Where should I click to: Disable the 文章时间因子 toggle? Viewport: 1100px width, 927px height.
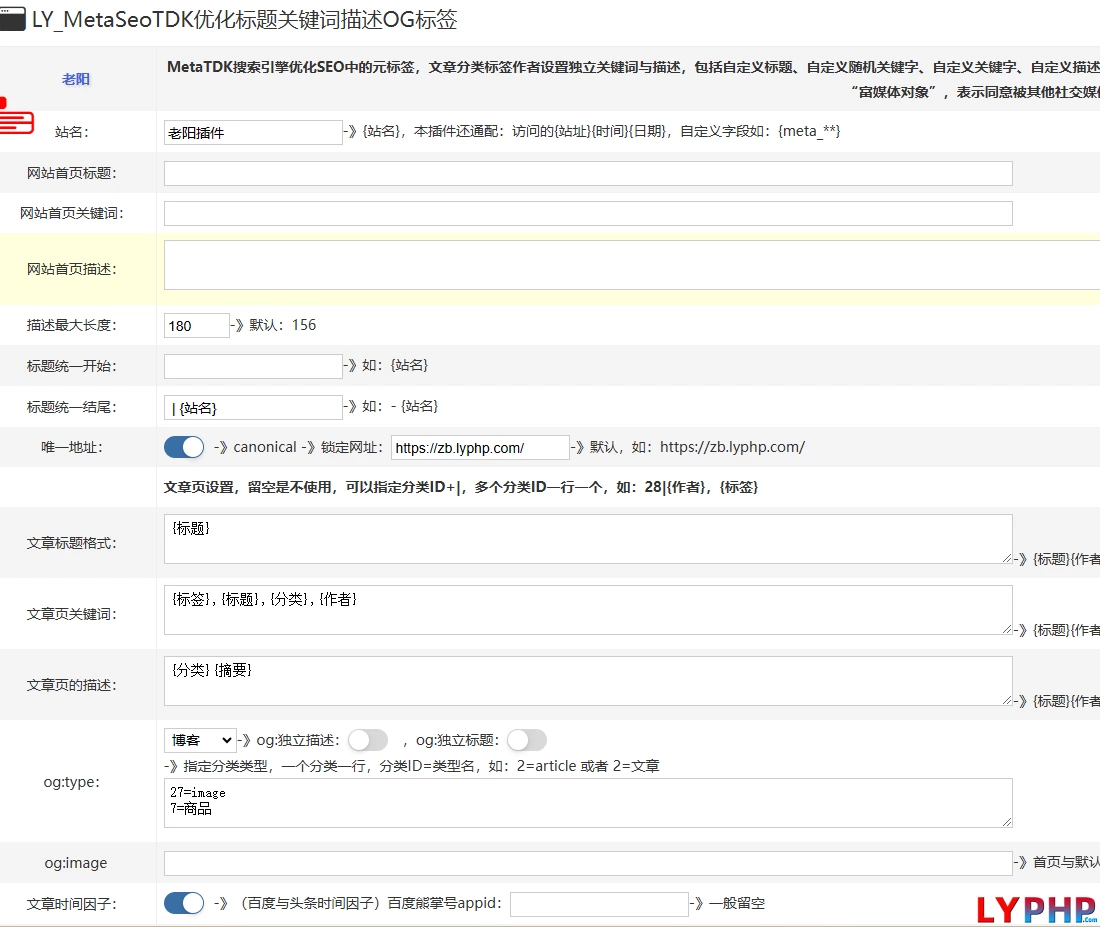point(184,903)
